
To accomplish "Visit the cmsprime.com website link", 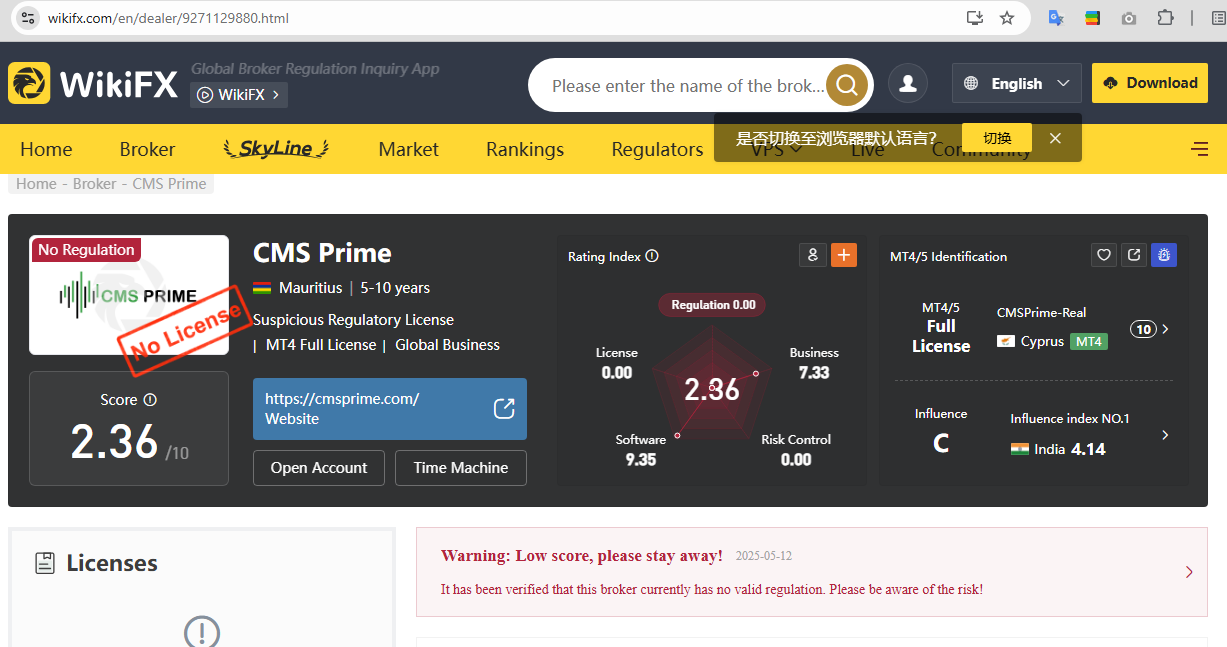I will tap(390, 408).
